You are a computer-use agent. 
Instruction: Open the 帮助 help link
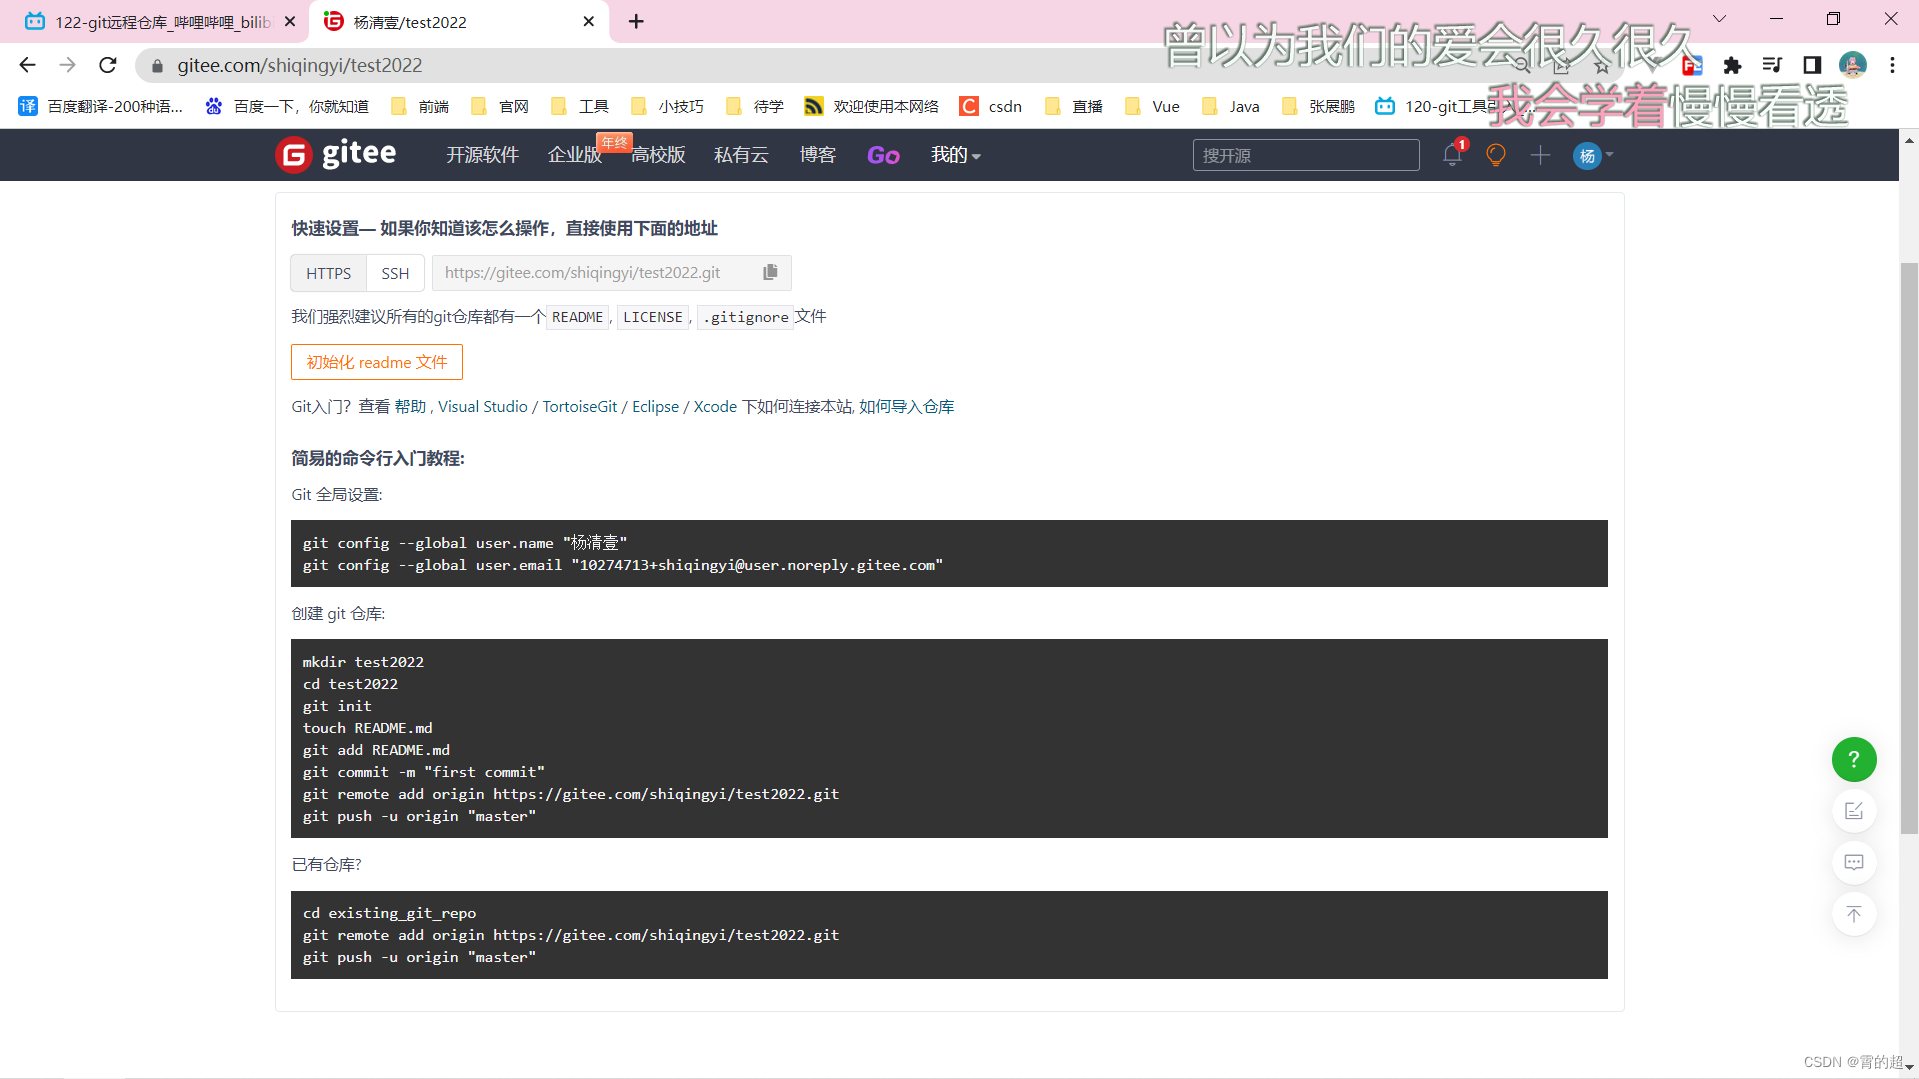coord(410,406)
